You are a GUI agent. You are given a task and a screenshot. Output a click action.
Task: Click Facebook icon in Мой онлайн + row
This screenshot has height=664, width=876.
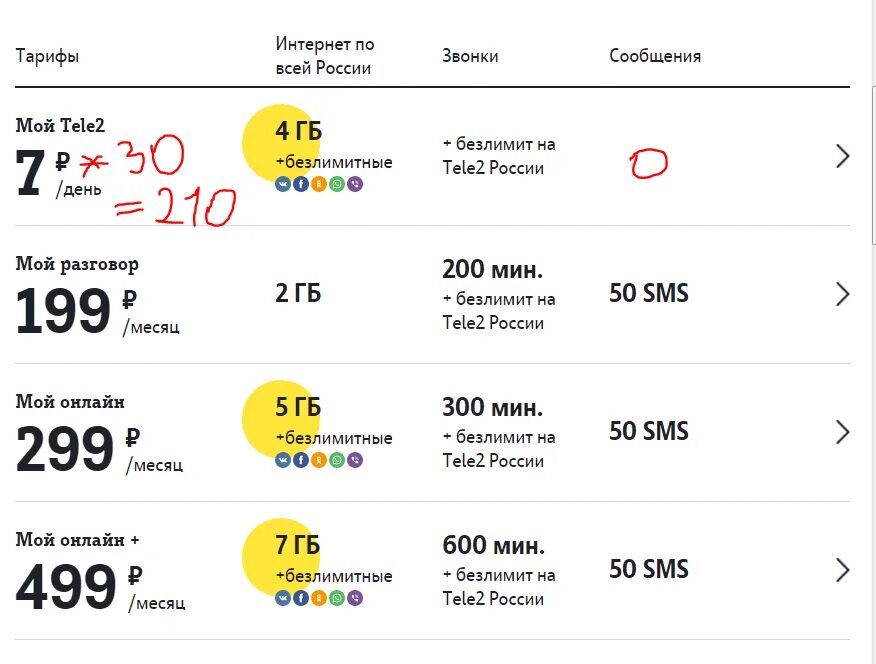301,598
